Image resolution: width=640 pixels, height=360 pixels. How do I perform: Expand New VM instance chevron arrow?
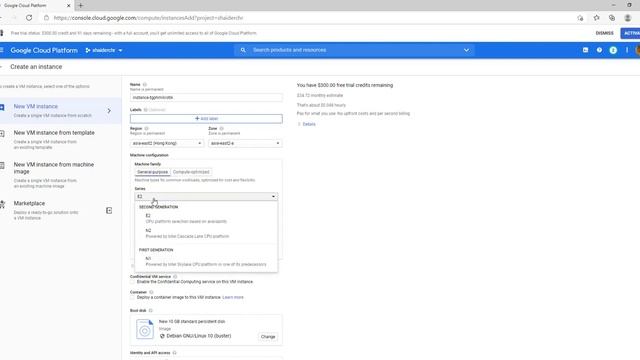109,111
